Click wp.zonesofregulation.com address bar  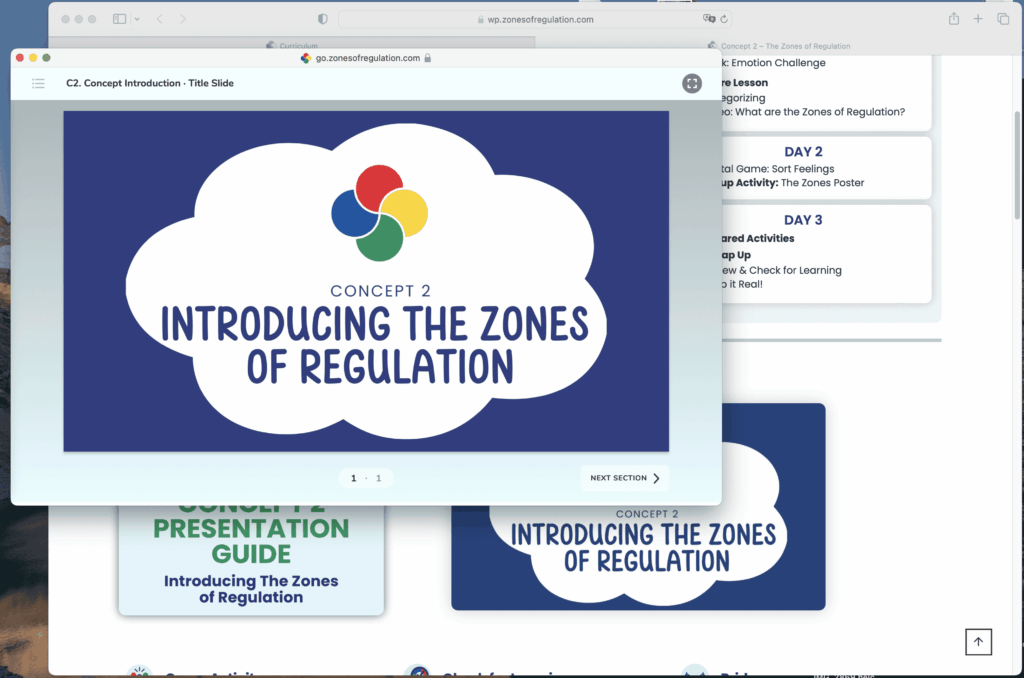tap(535, 20)
